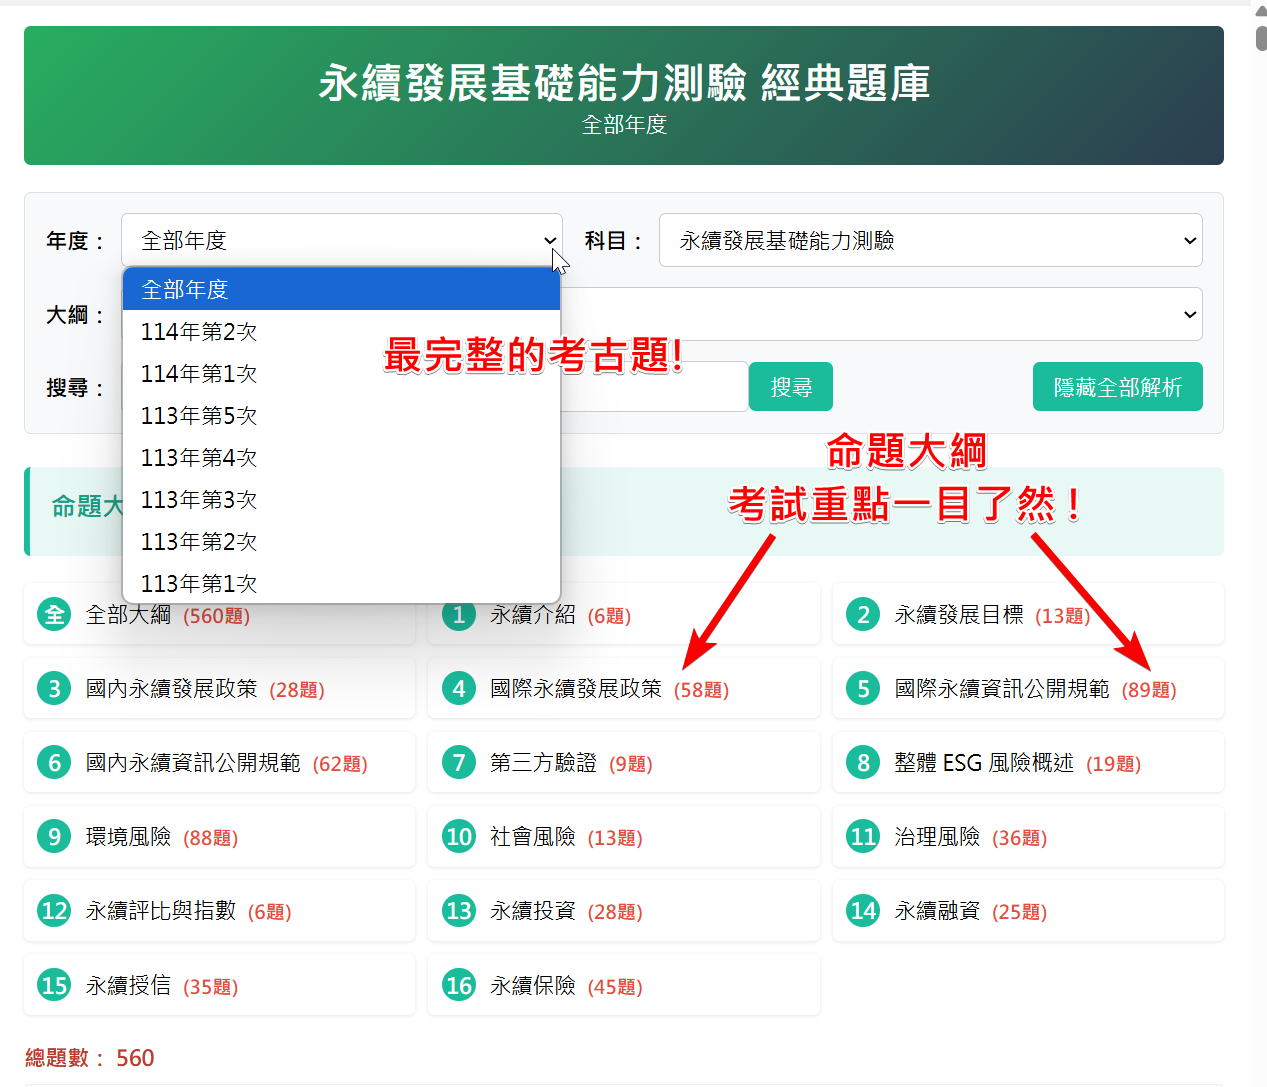Click the number 16 circle badge

(x=459, y=985)
